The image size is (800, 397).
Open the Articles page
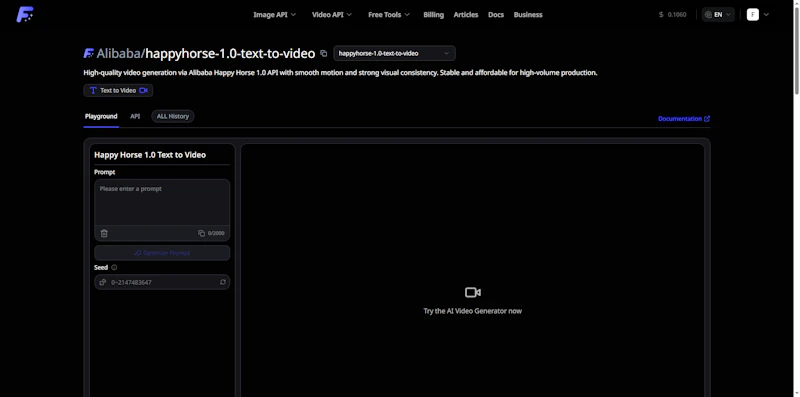[466, 15]
